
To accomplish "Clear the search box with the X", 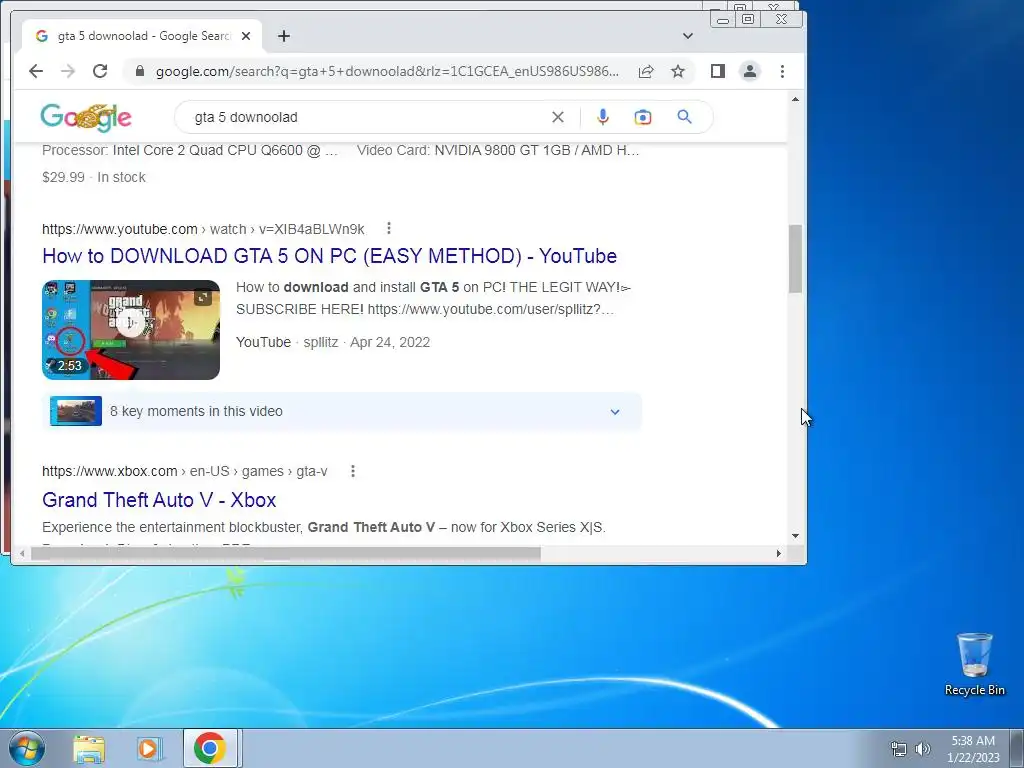I will 558,117.
